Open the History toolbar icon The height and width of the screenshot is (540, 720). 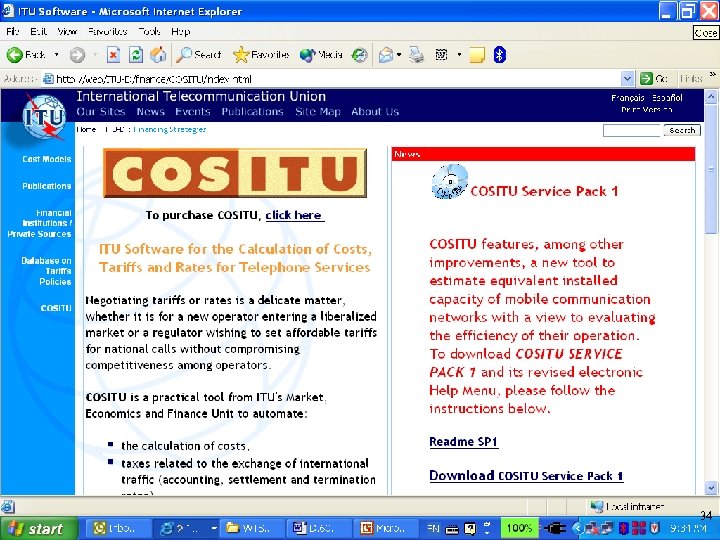point(360,55)
